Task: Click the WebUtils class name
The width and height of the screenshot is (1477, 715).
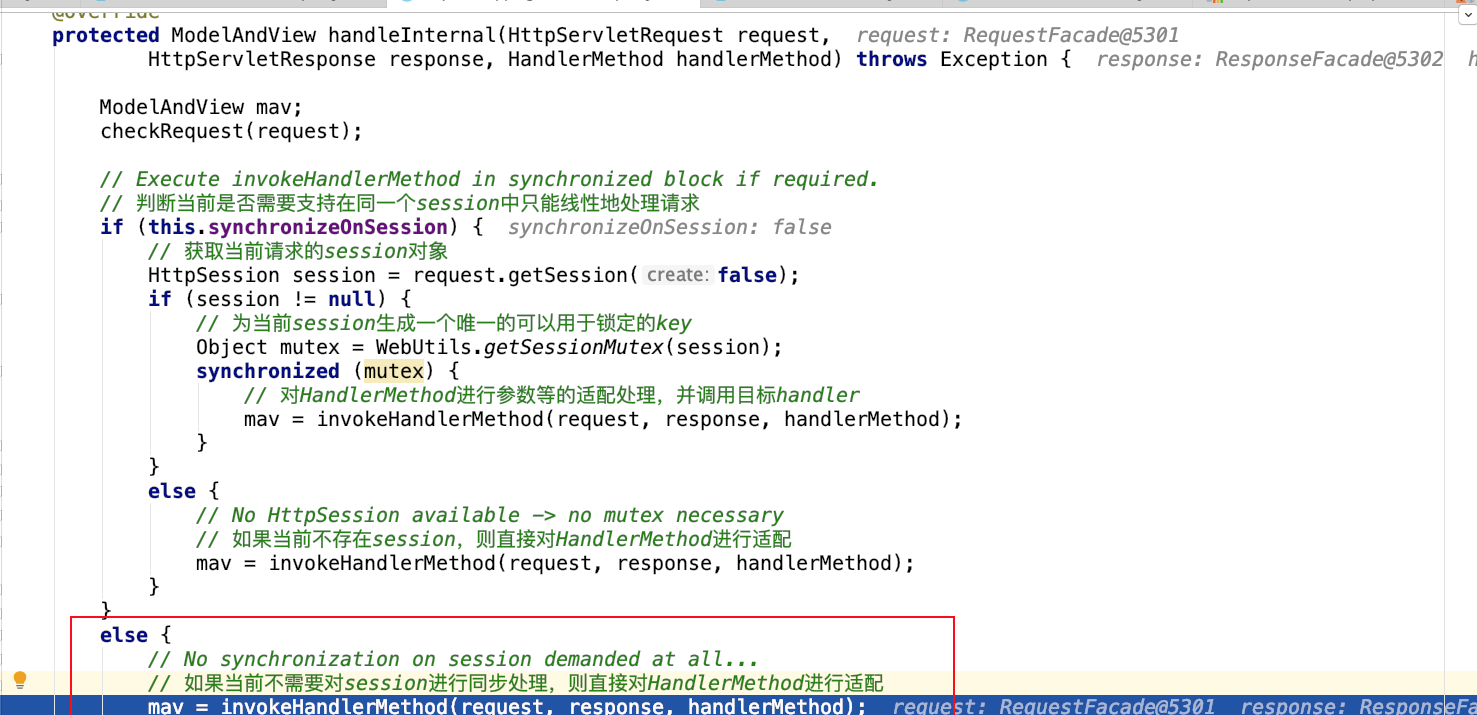Action: [x=424, y=347]
